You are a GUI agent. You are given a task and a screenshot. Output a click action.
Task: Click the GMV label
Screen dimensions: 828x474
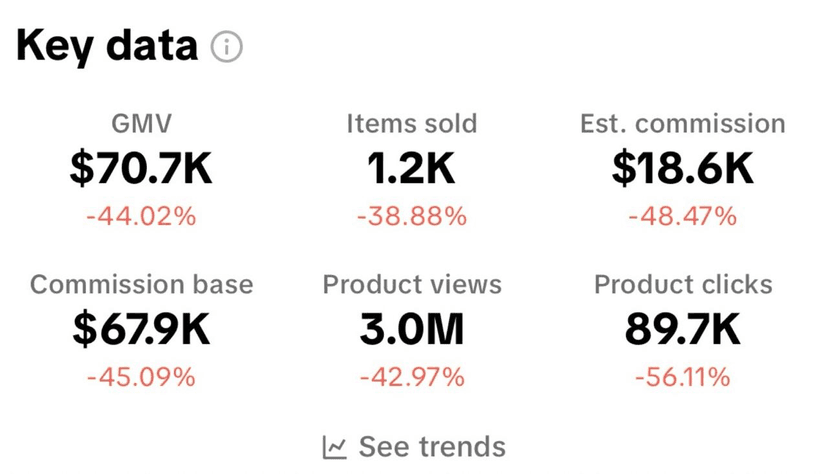(141, 124)
